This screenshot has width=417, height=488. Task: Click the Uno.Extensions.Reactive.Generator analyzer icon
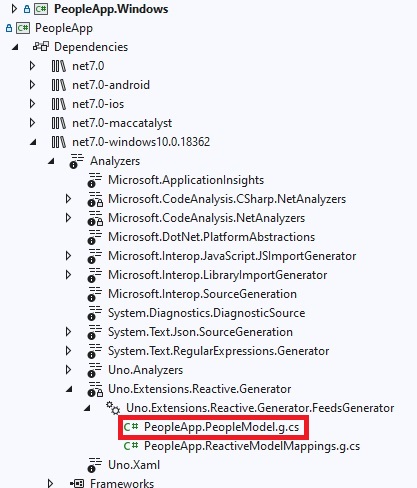coord(95,389)
